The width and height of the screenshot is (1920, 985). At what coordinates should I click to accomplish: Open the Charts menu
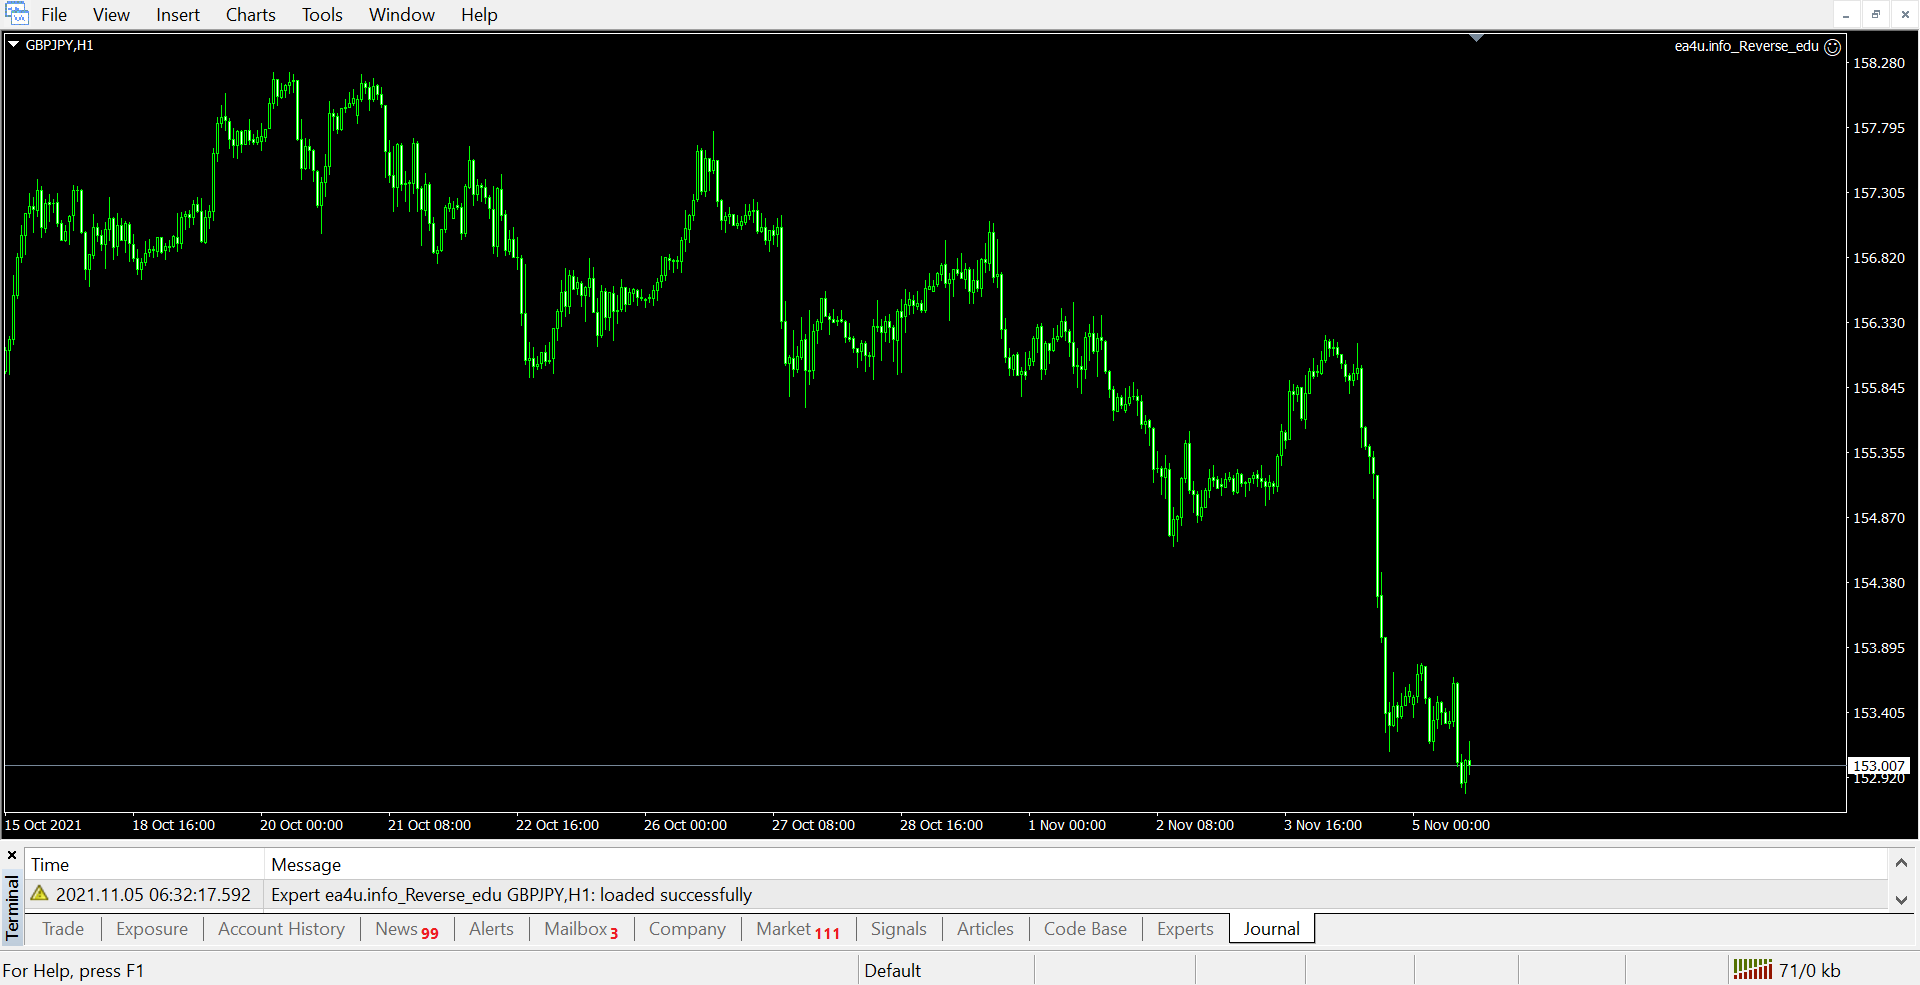(x=250, y=15)
